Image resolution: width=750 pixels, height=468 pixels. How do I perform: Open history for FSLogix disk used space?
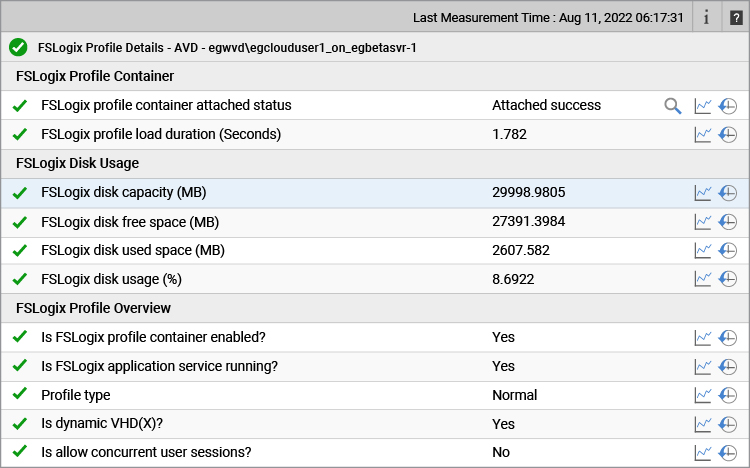(728, 251)
